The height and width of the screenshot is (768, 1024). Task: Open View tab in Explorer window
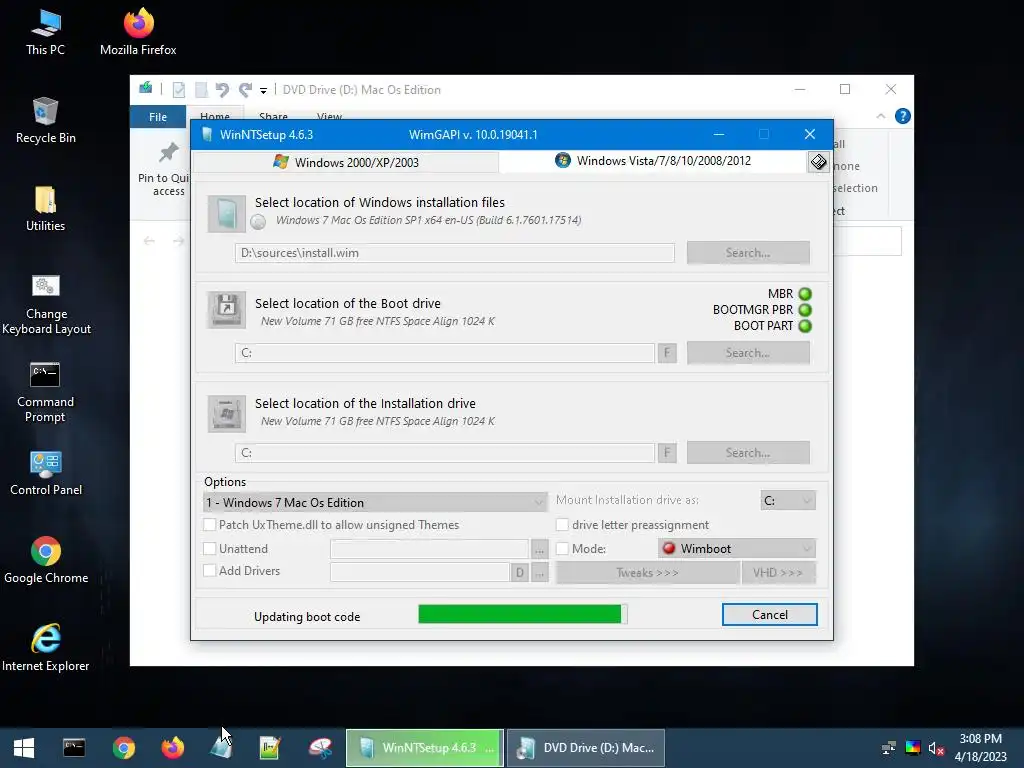[x=329, y=116]
